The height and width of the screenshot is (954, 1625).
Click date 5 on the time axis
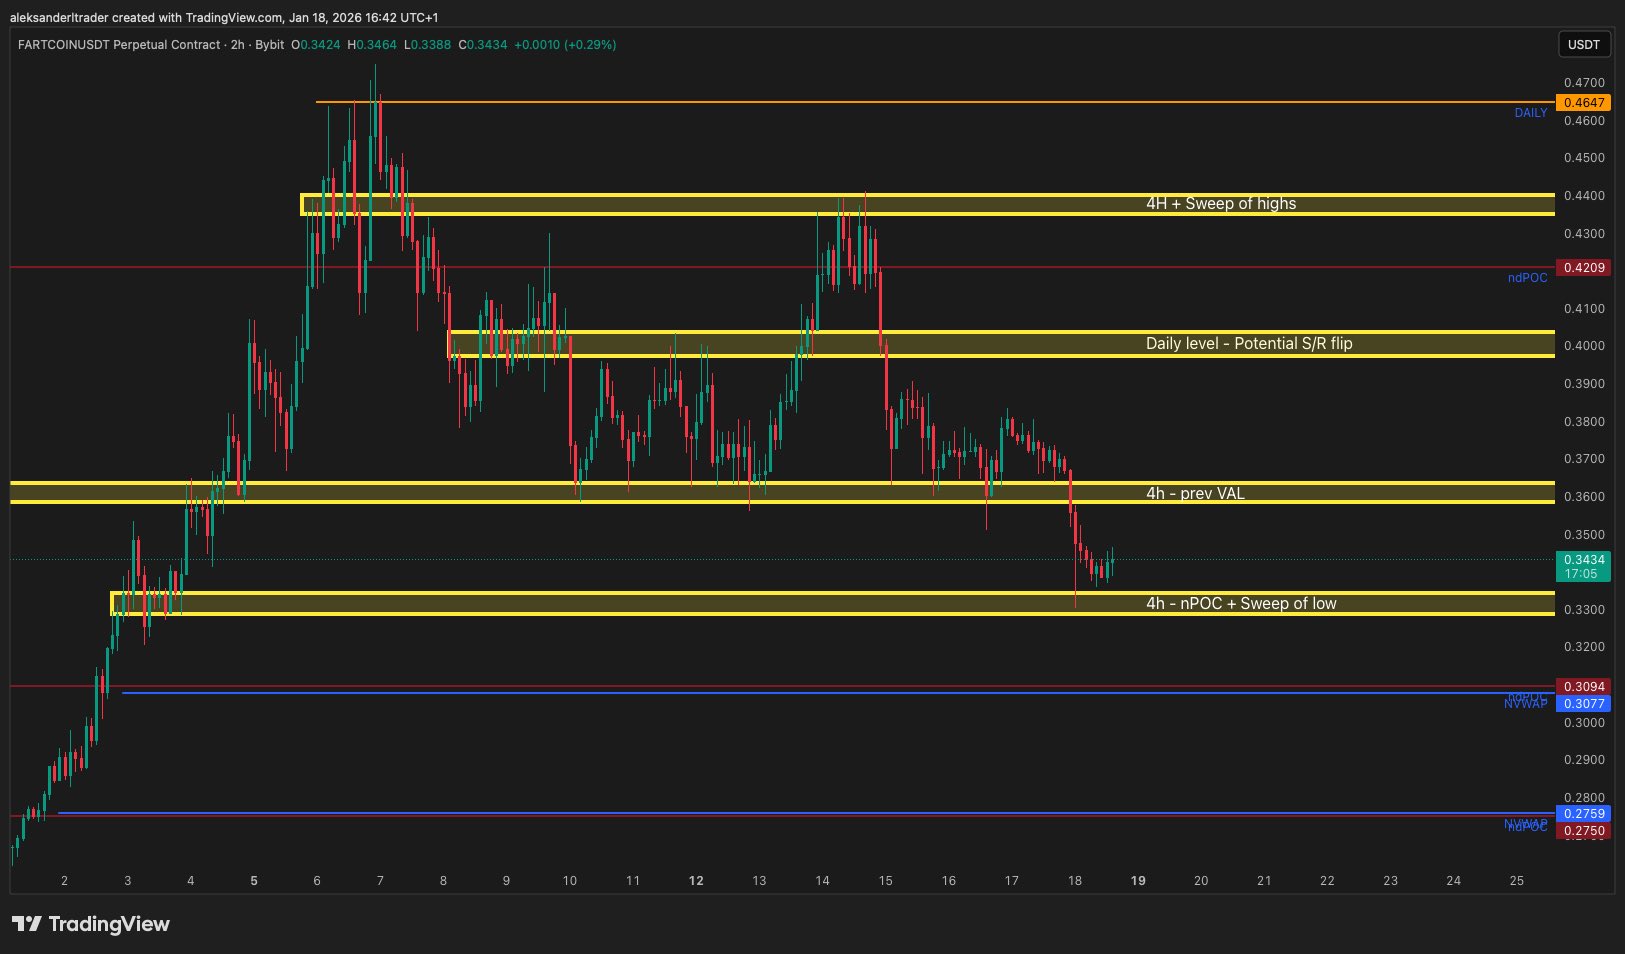(x=254, y=881)
